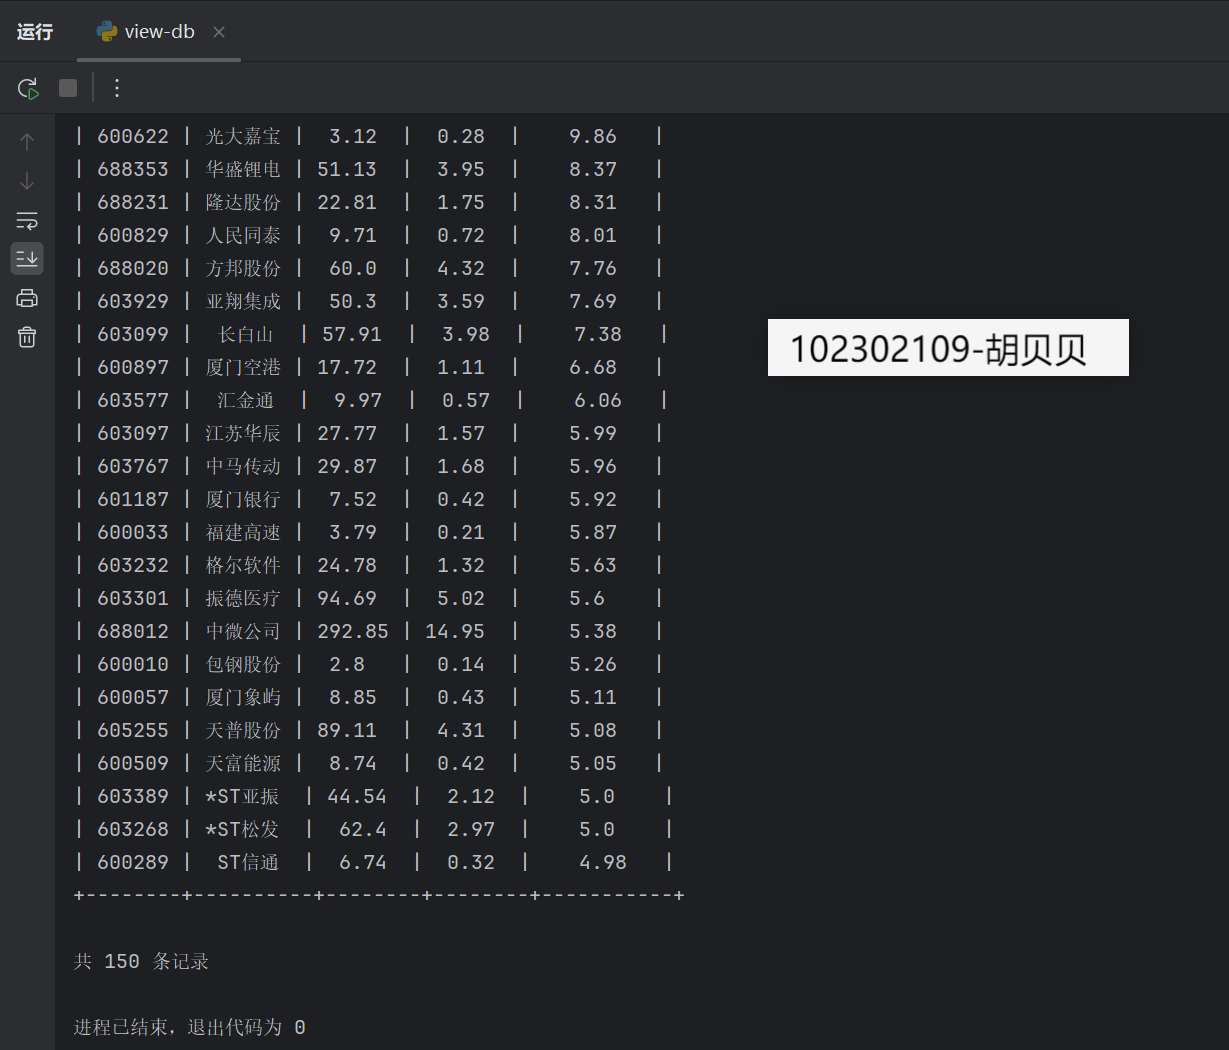Image resolution: width=1229 pixels, height=1050 pixels.
Task: Select stock code 688020
Action: coord(133,268)
